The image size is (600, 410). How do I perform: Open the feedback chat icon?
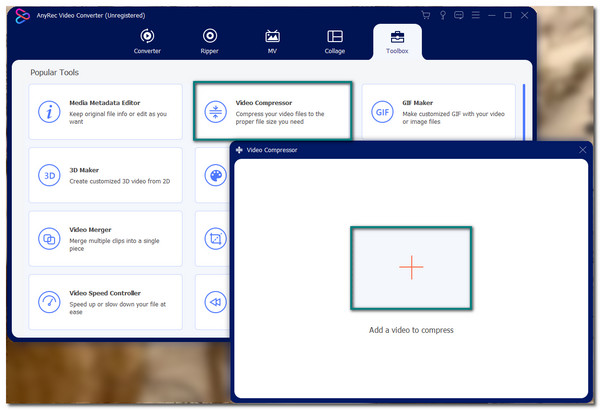pyautogui.click(x=458, y=15)
